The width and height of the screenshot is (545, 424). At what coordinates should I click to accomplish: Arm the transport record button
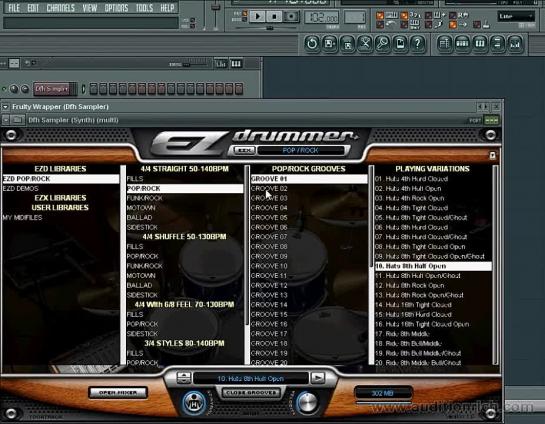(x=291, y=16)
